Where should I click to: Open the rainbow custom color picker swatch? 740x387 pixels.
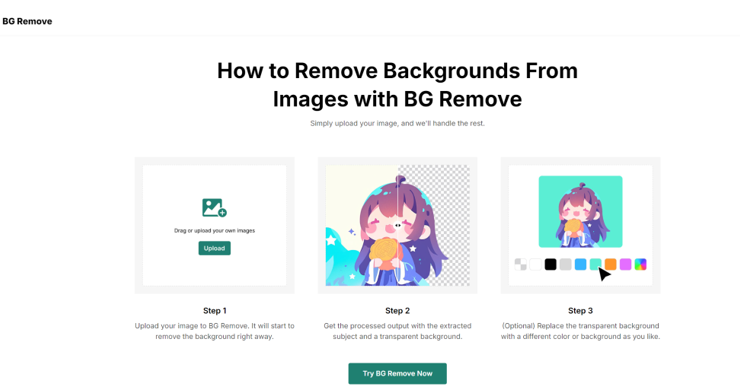[x=640, y=264]
